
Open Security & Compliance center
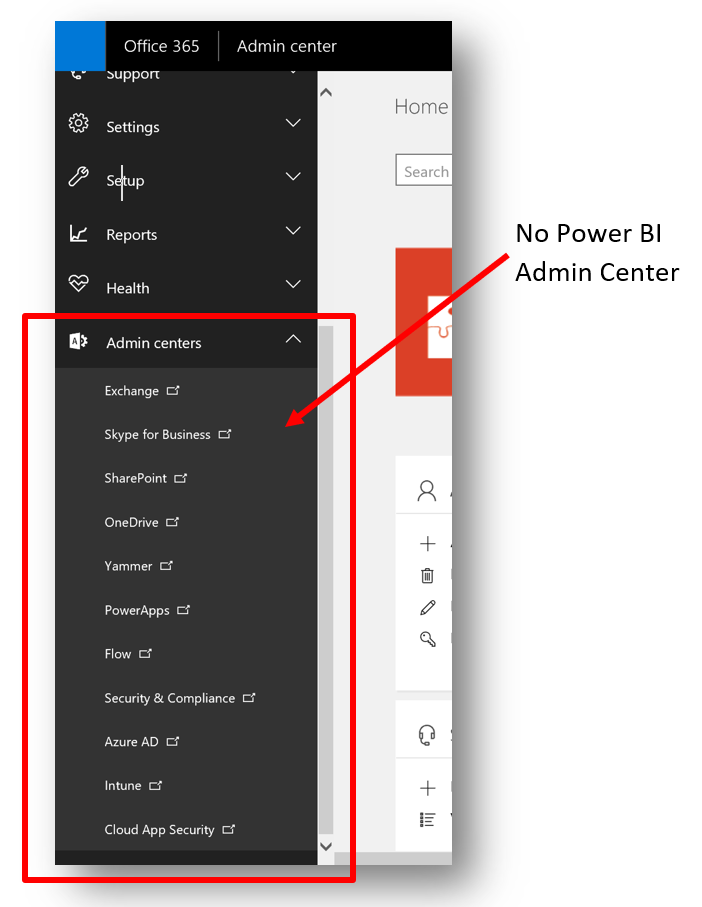[169, 698]
